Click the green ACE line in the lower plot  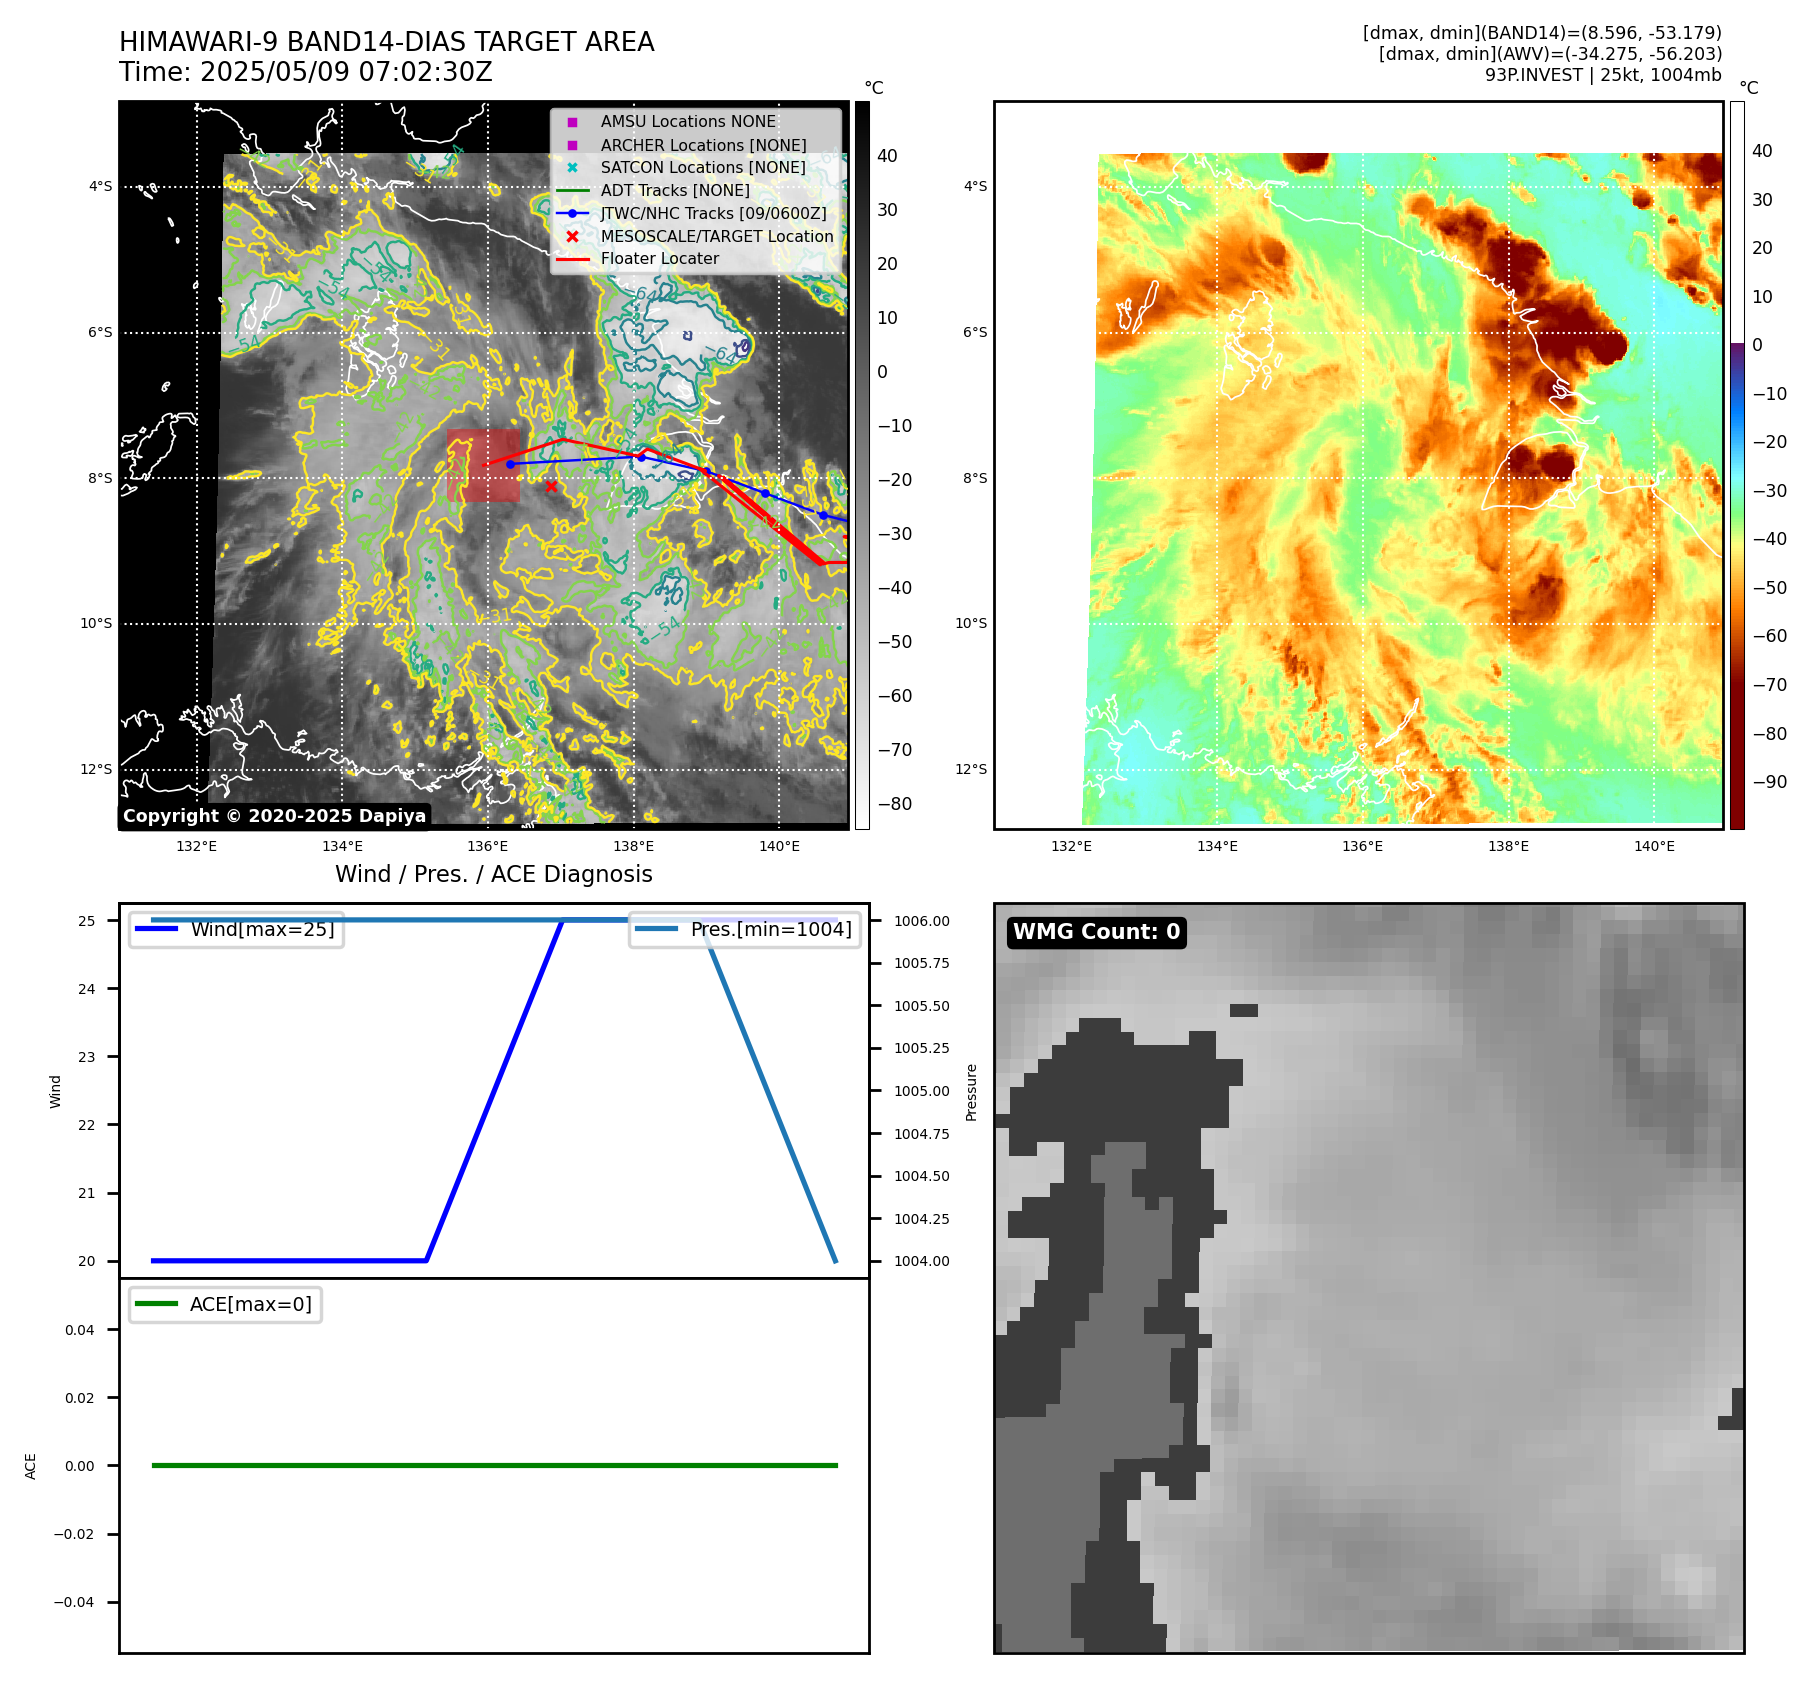[x=494, y=1465]
